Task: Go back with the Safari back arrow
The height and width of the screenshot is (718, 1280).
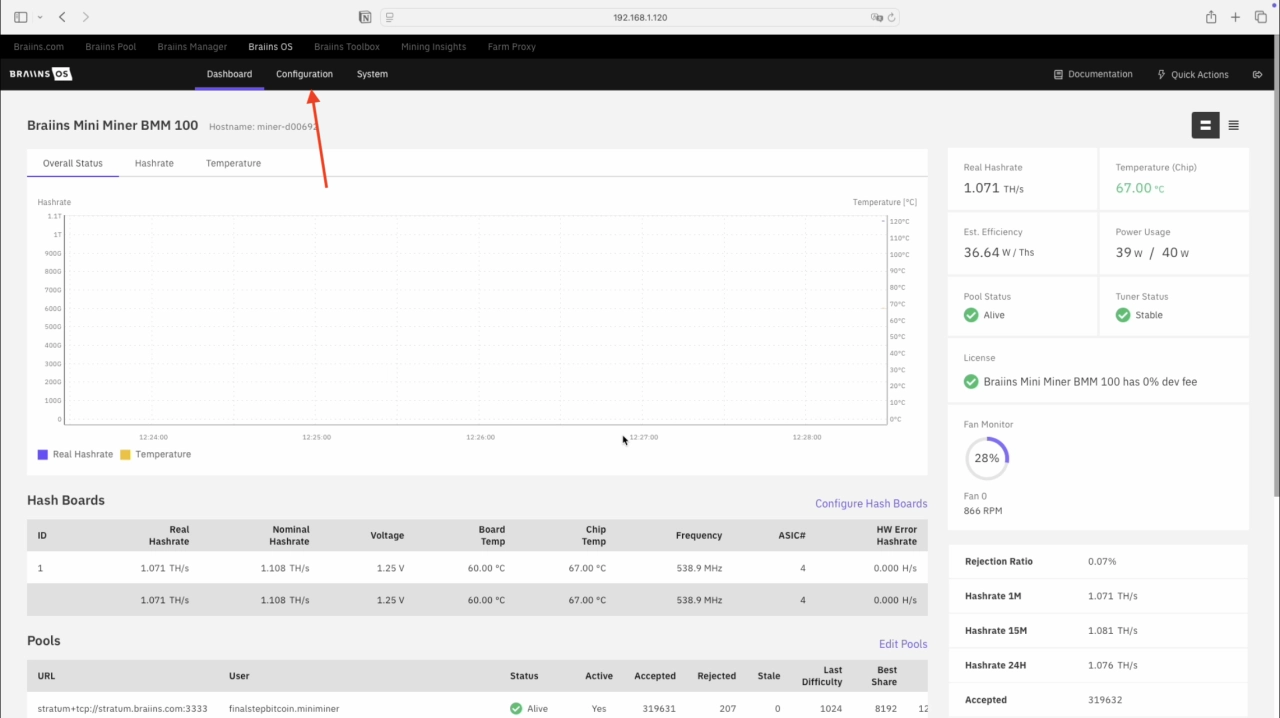Action: [62, 17]
